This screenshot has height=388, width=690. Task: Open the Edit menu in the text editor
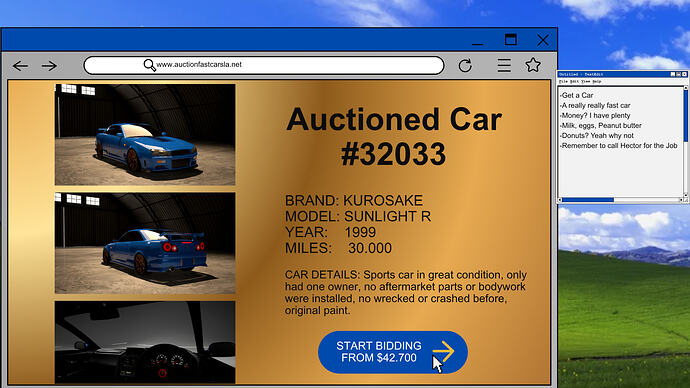pyautogui.click(x=574, y=81)
